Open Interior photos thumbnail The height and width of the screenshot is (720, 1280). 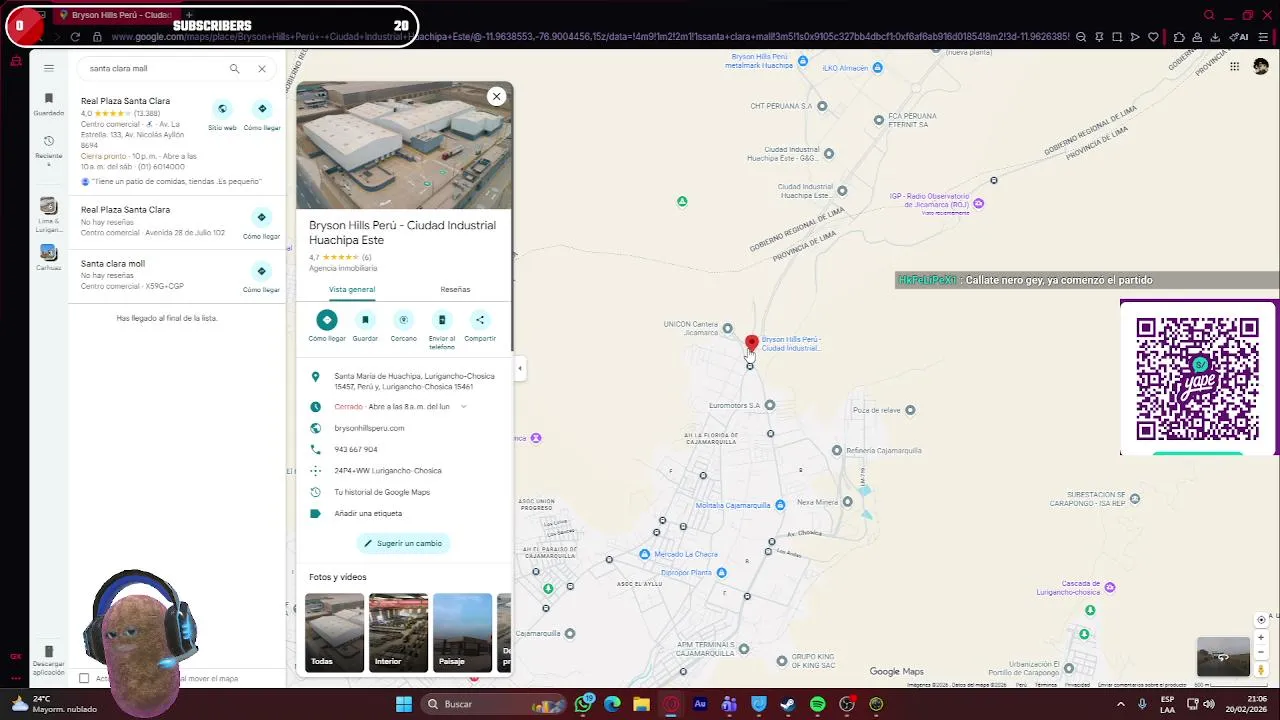click(x=398, y=632)
